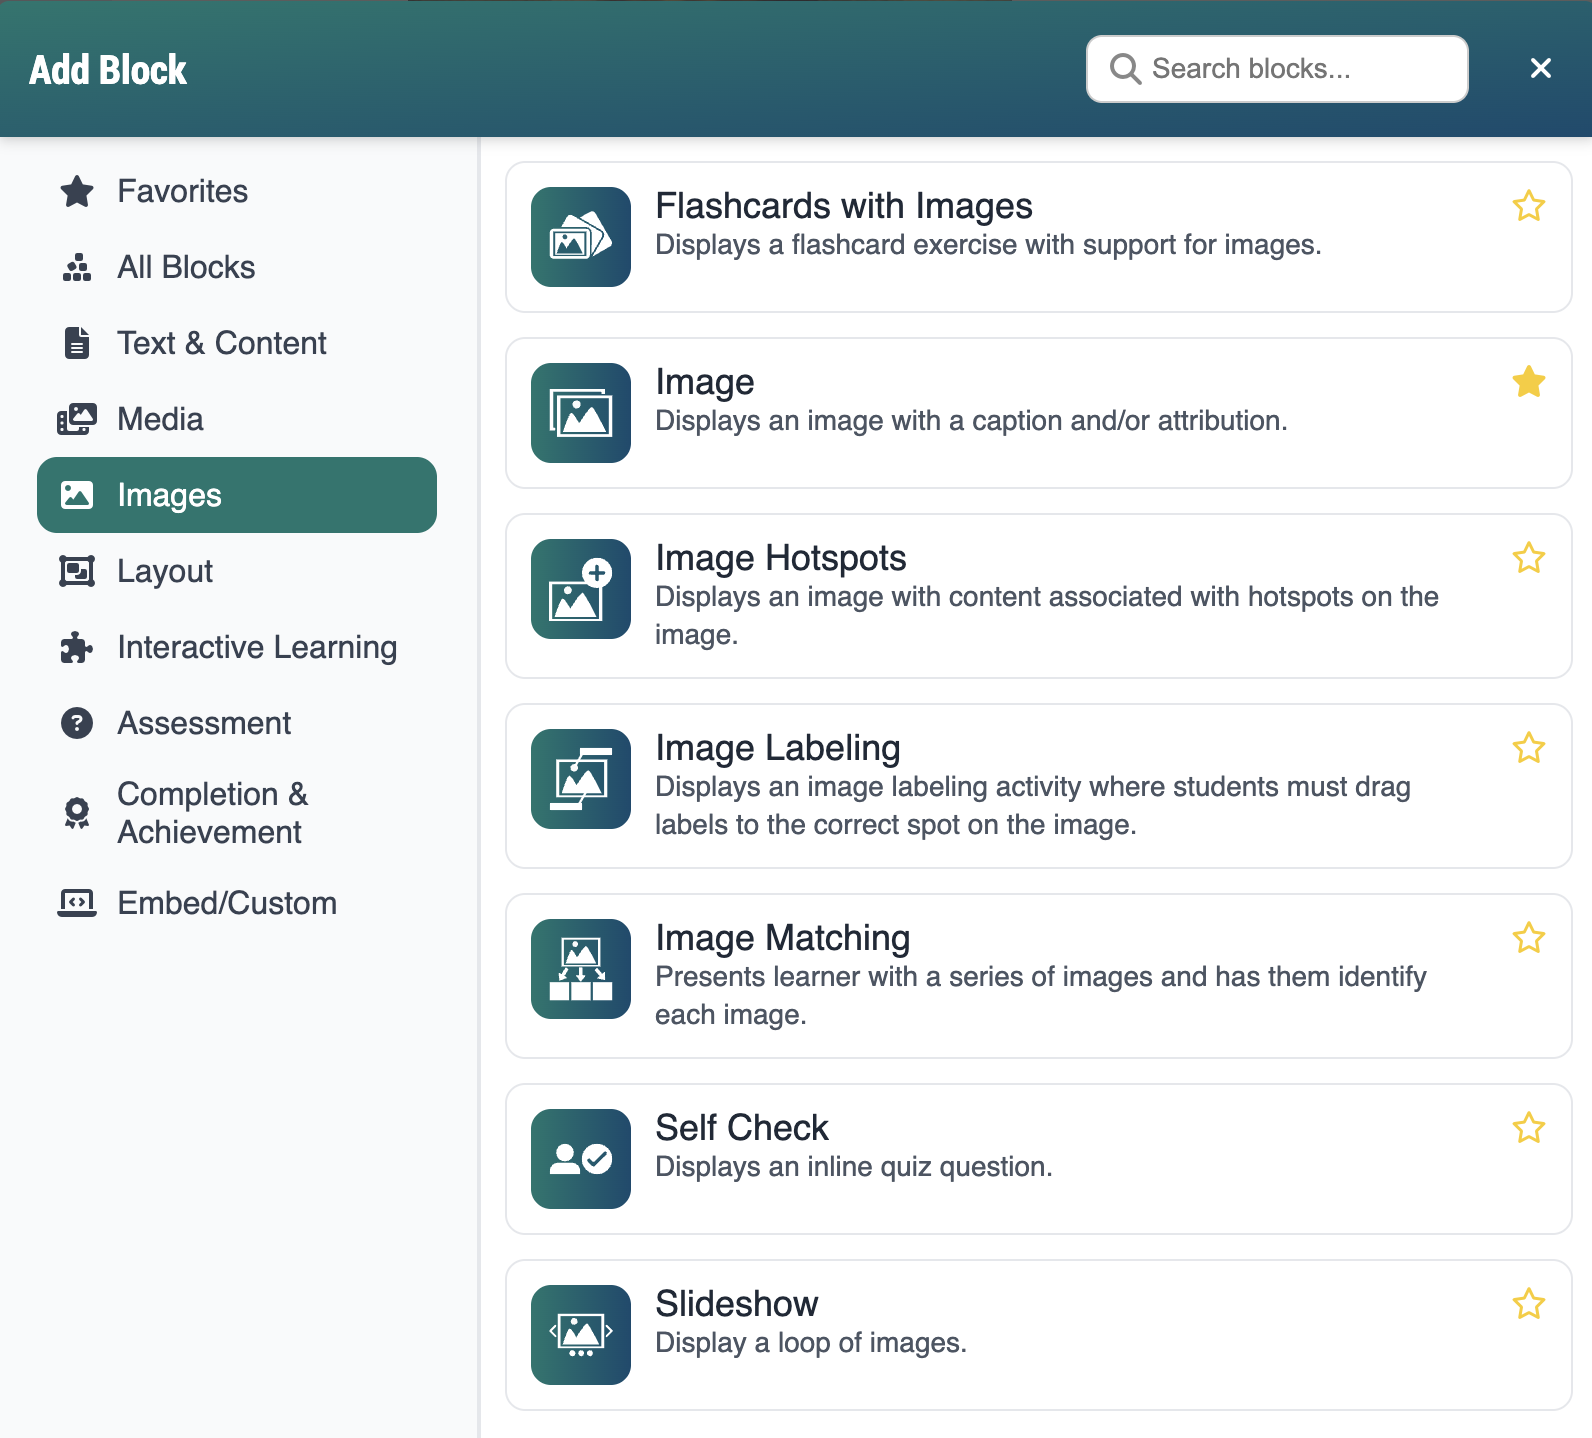Star the Image Matching block
This screenshot has height=1438, width=1592.
point(1529,938)
